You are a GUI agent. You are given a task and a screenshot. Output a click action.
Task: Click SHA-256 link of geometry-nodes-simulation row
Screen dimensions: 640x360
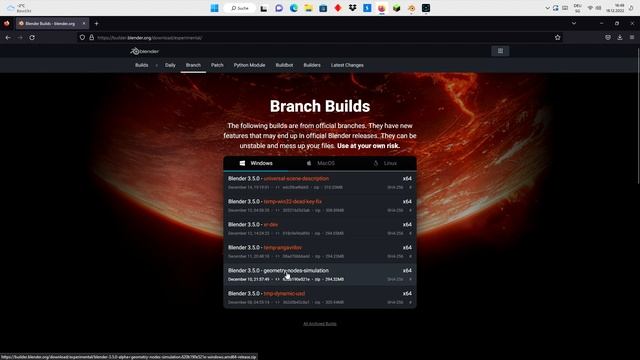click(395, 279)
